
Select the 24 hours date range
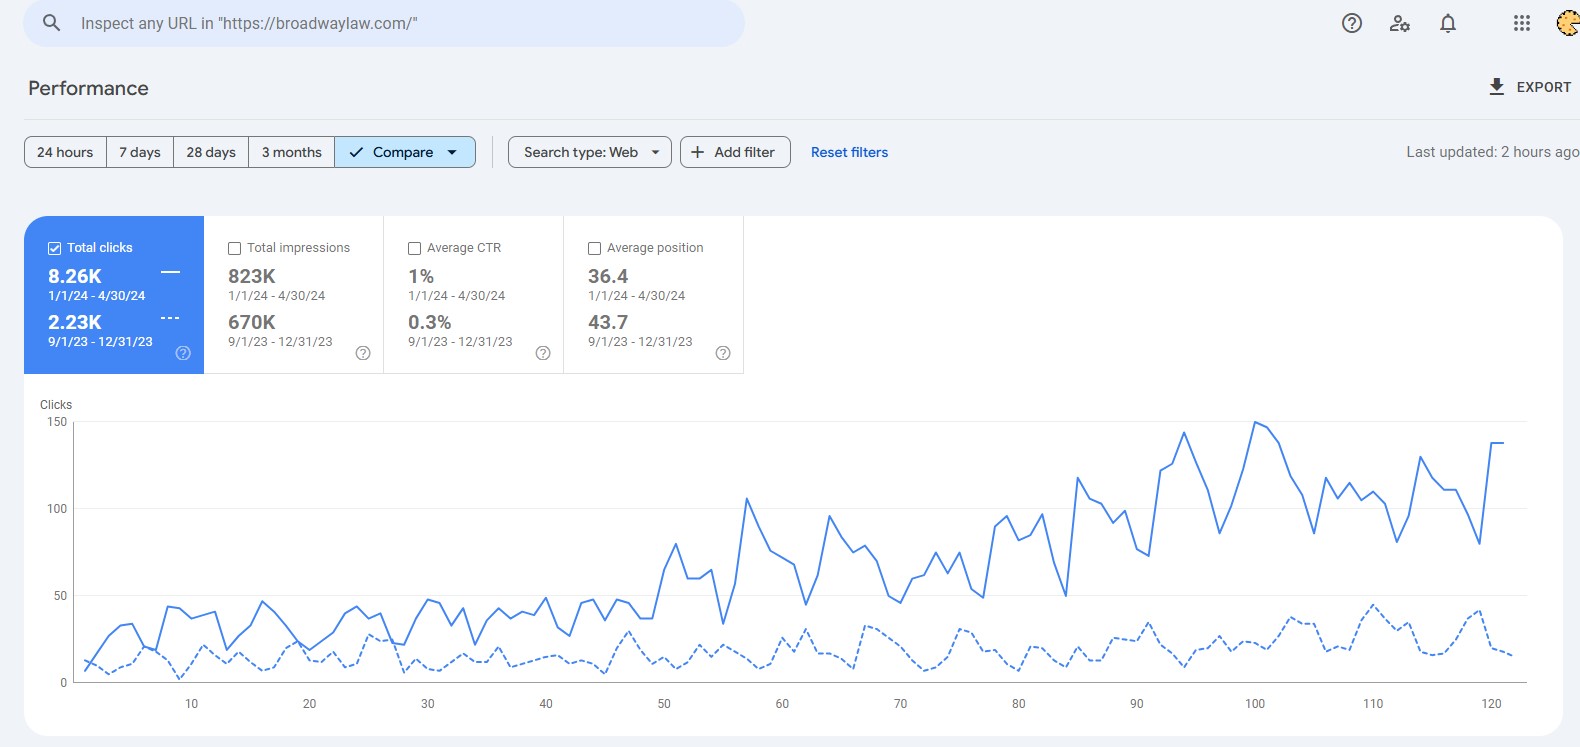point(65,152)
